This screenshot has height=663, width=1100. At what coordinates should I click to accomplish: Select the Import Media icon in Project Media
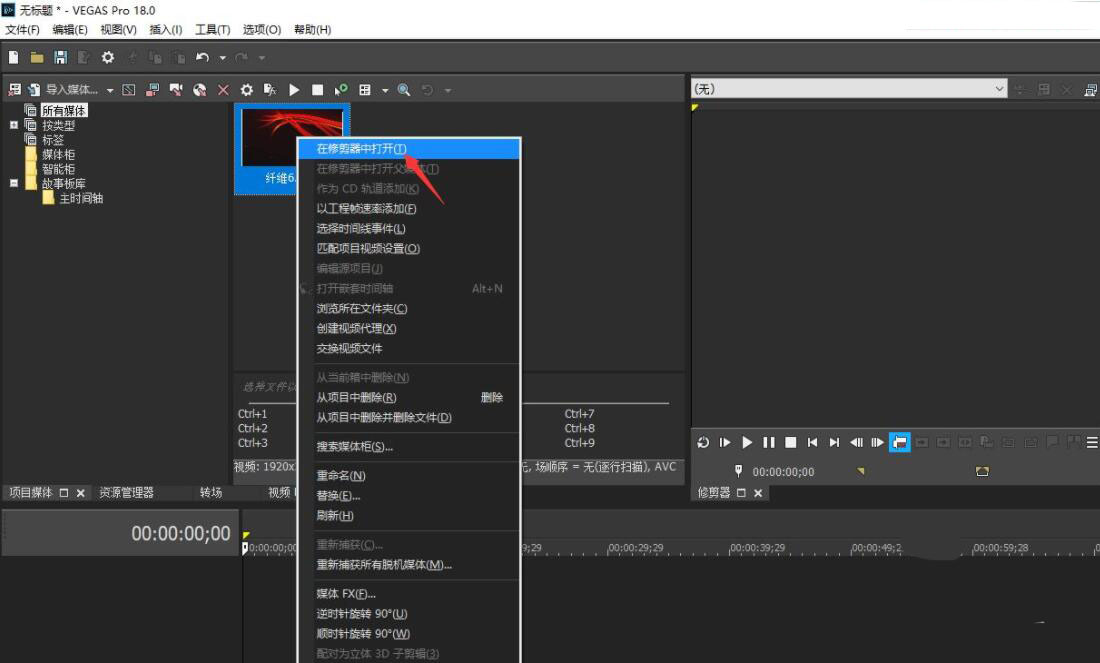pos(34,89)
